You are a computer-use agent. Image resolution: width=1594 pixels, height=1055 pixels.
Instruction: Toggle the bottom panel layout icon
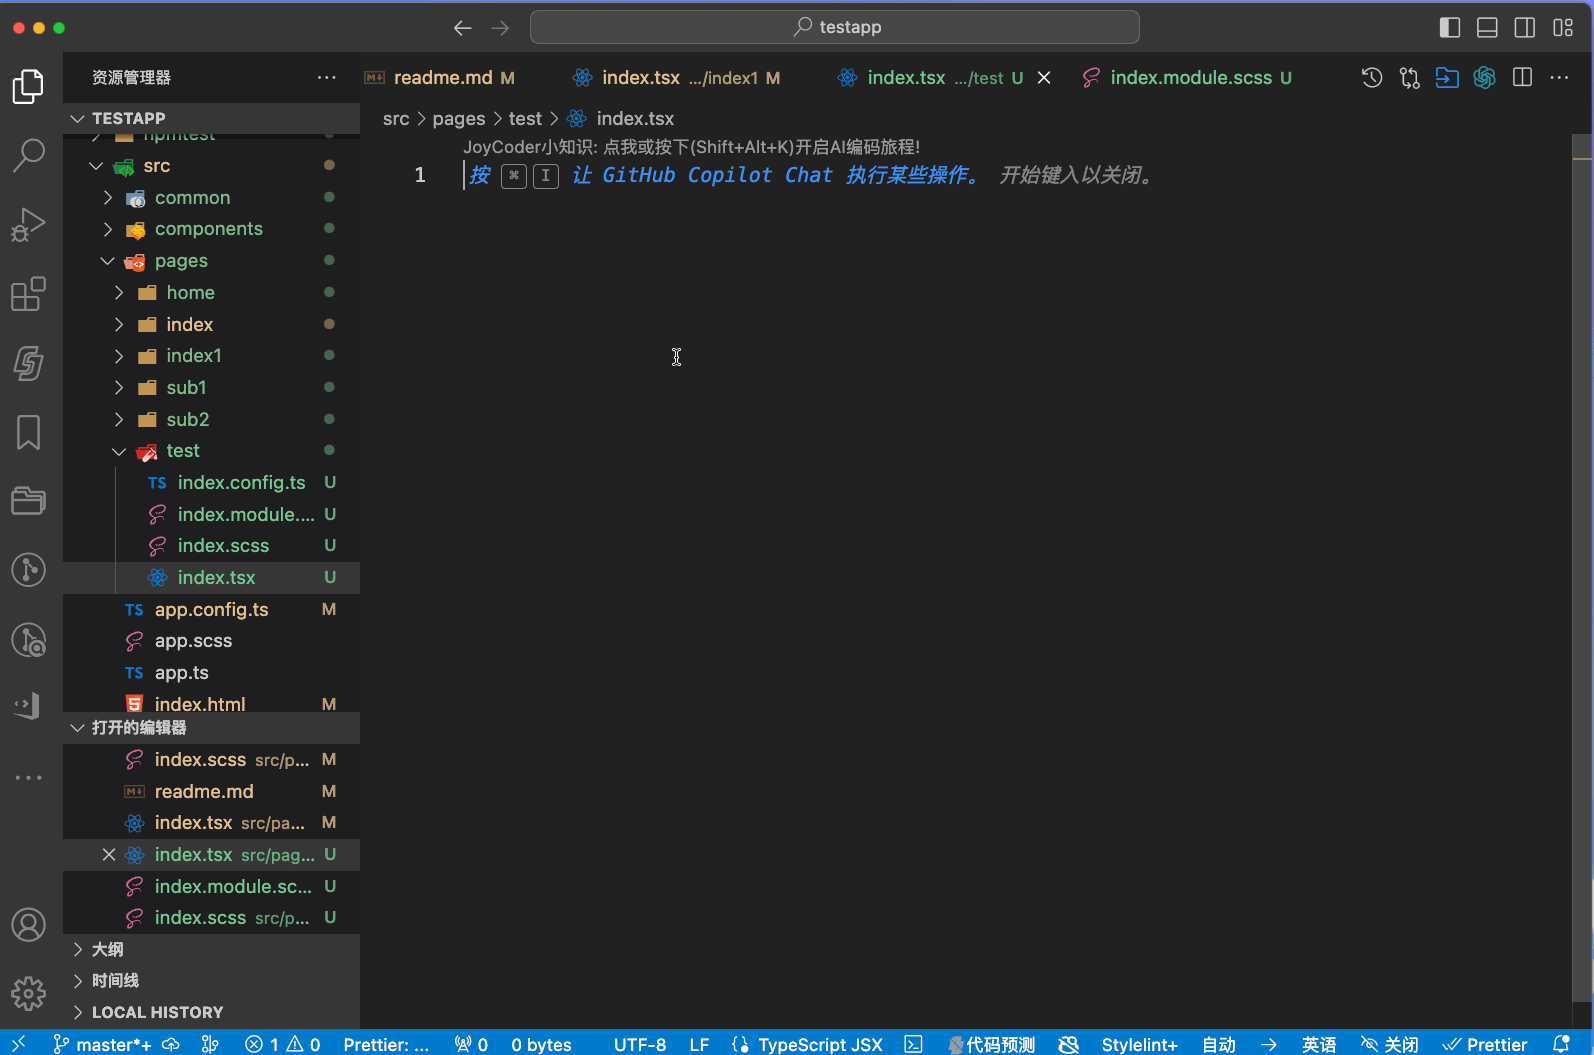[x=1487, y=28]
